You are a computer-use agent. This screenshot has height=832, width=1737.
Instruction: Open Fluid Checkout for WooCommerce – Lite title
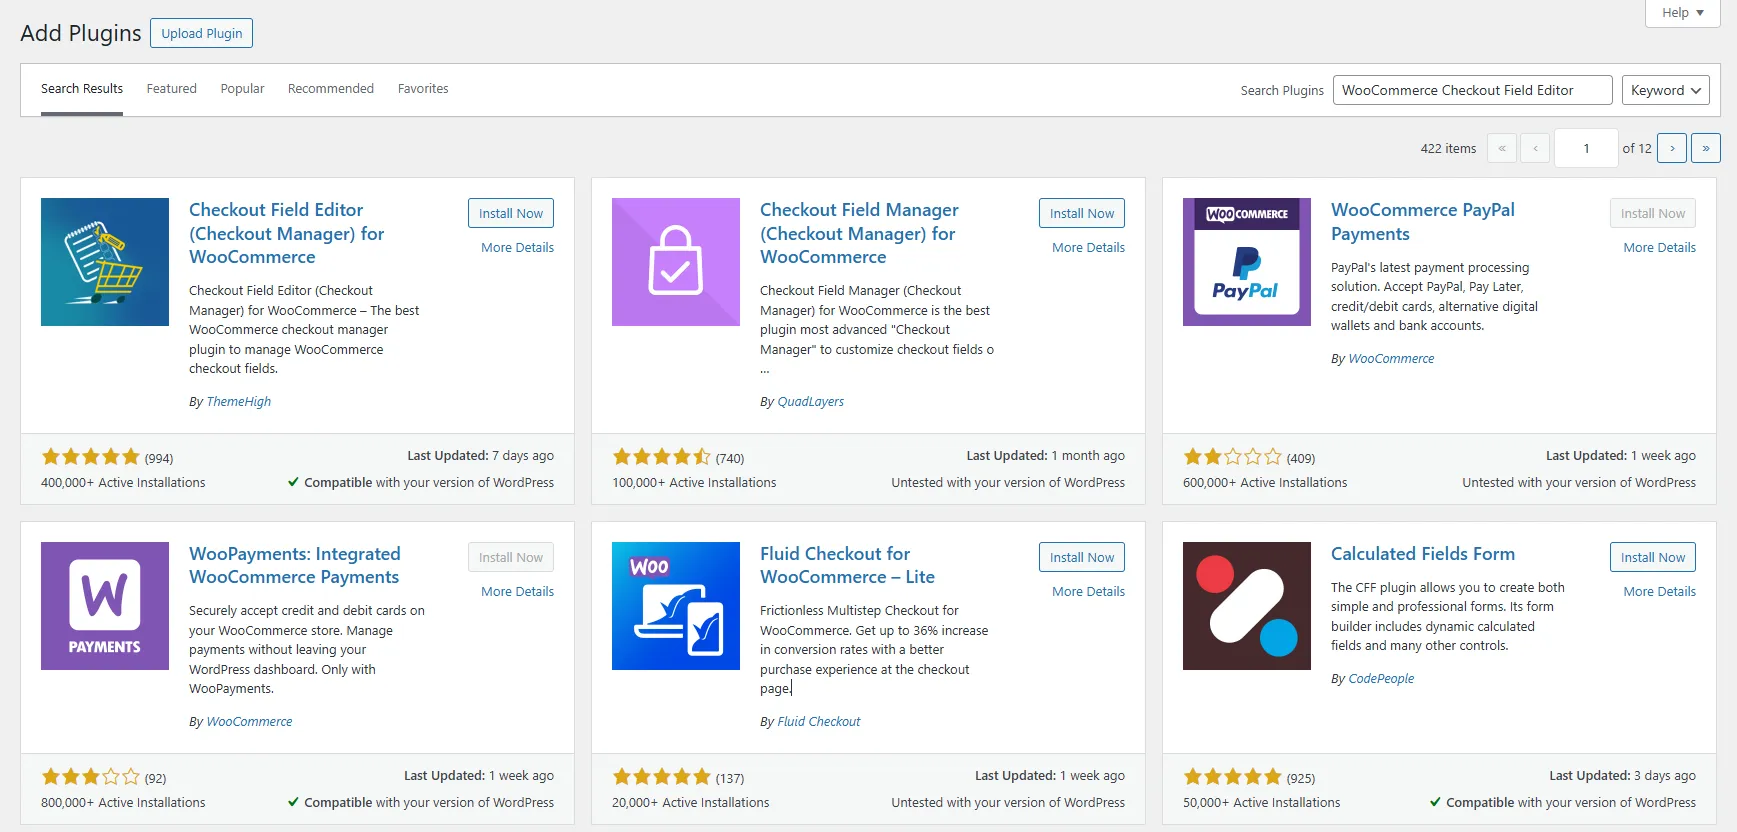tap(848, 565)
